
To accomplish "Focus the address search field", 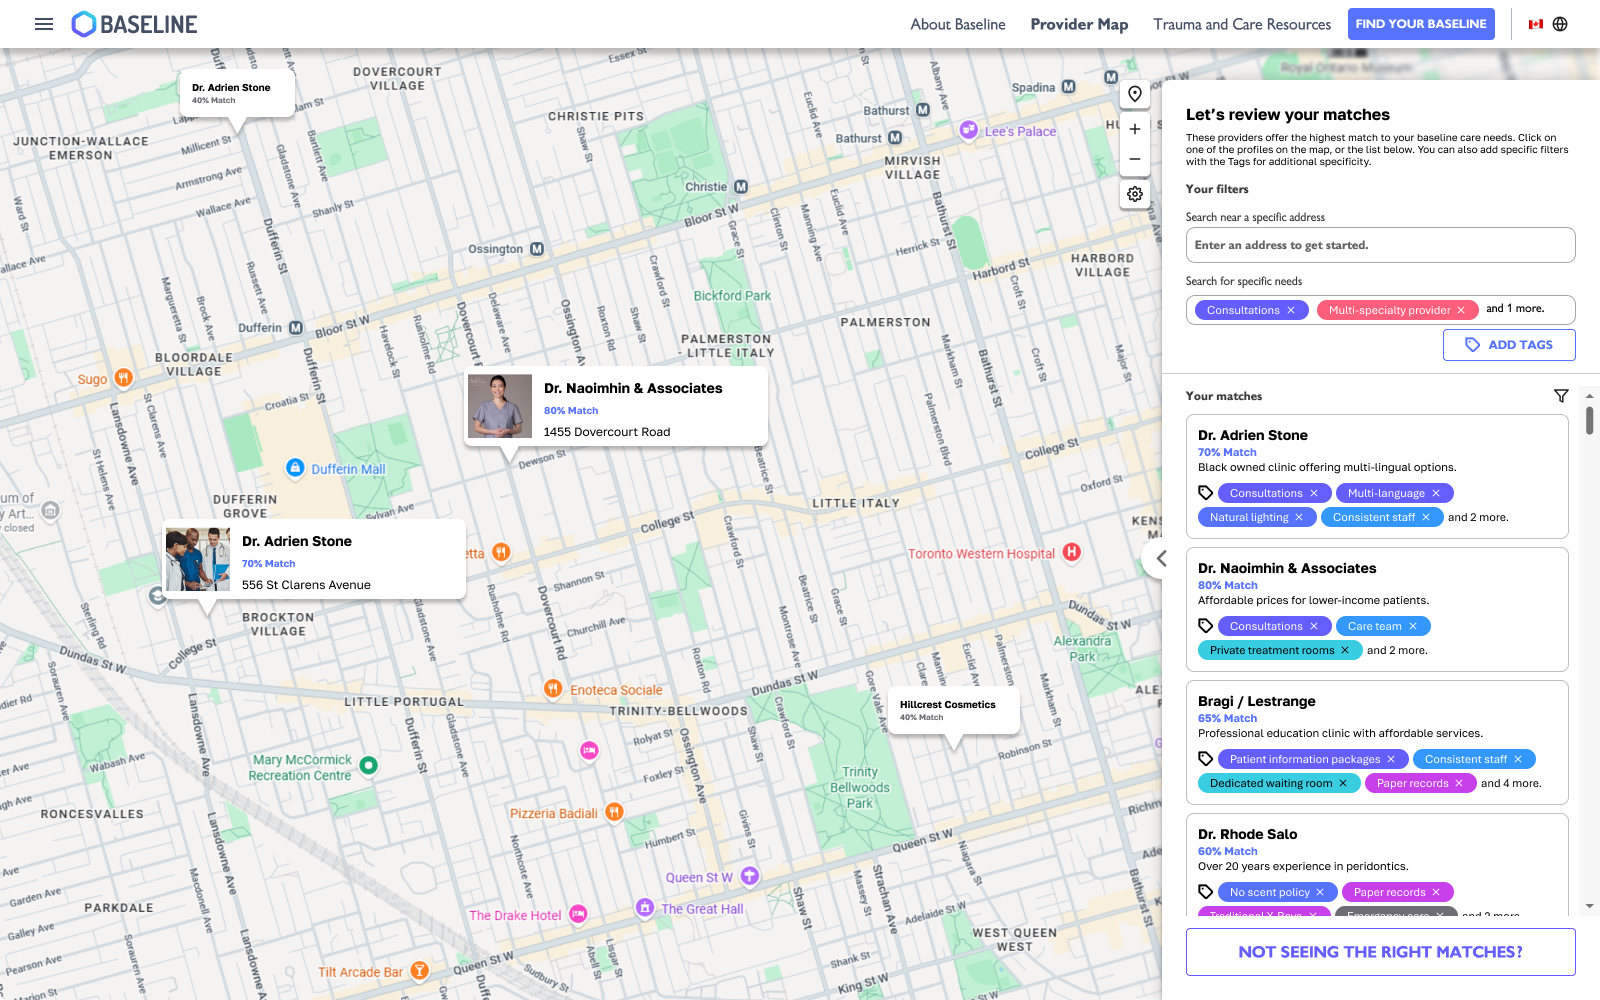I will [x=1381, y=245].
